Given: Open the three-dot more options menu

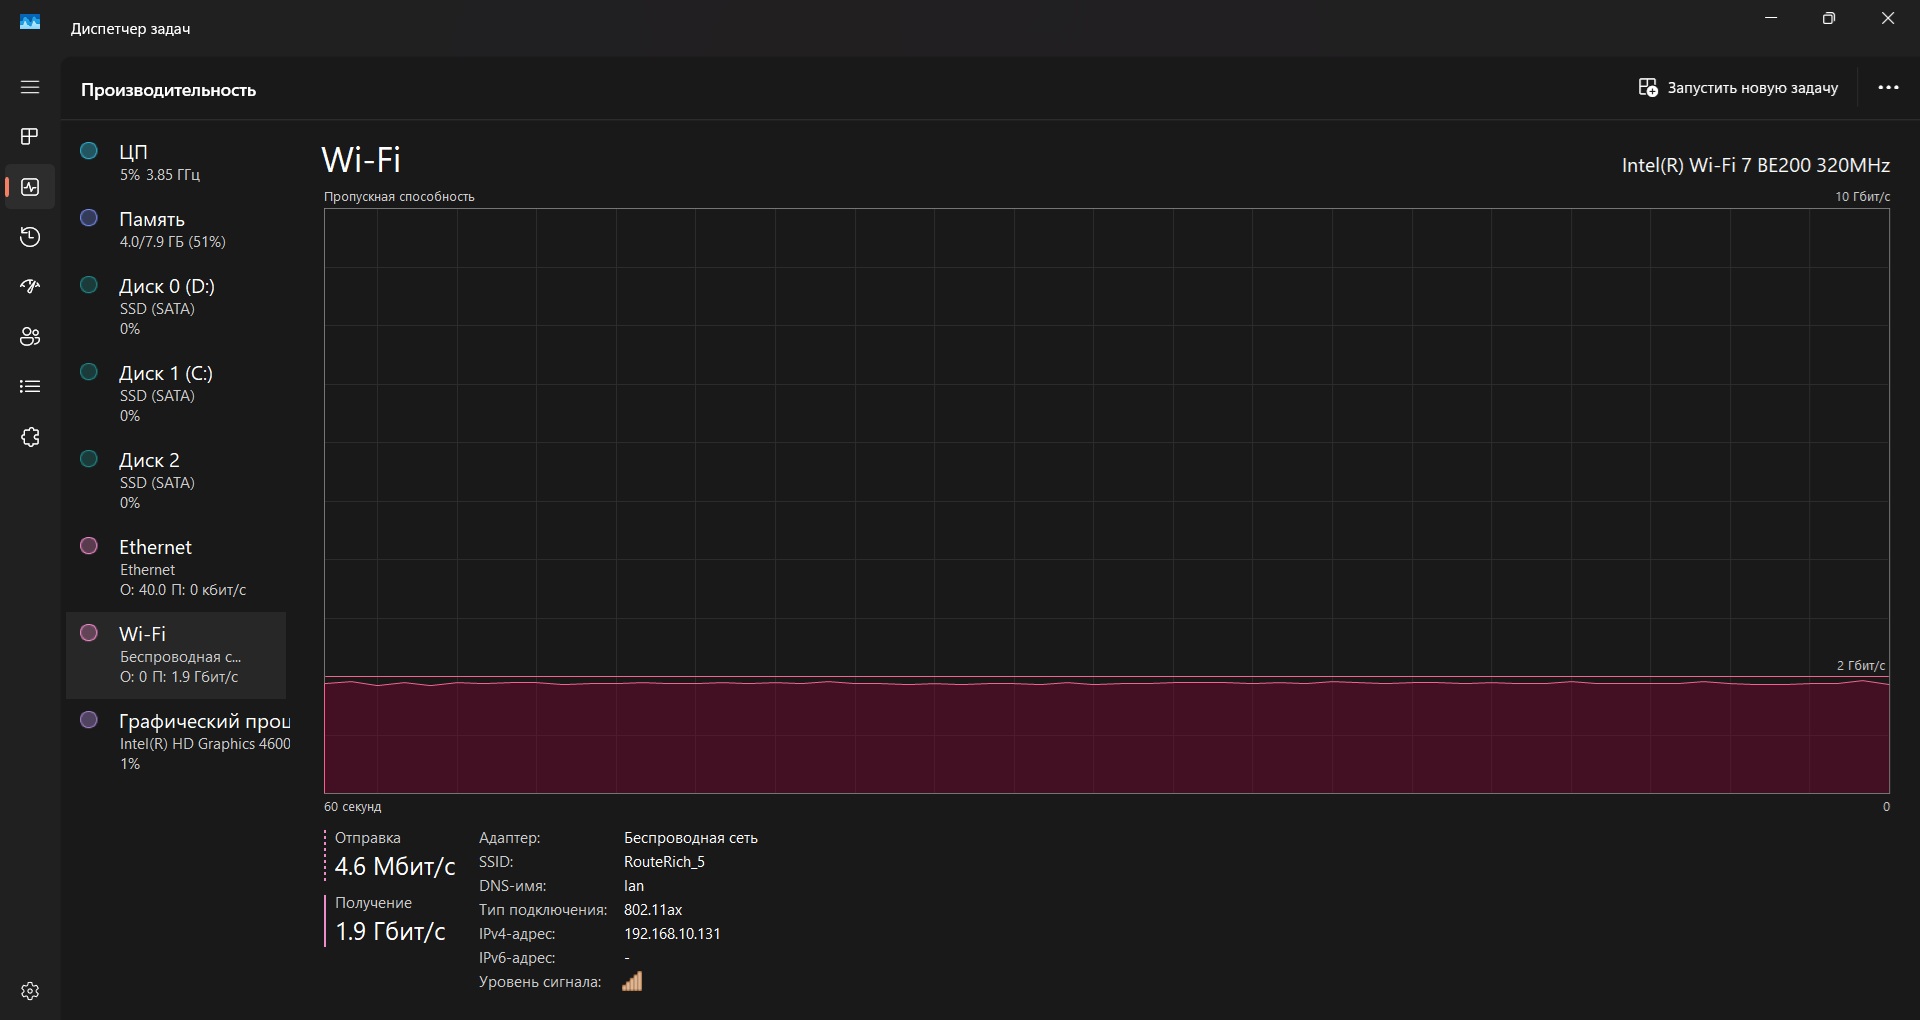Looking at the screenshot, I should point(1888,88).
